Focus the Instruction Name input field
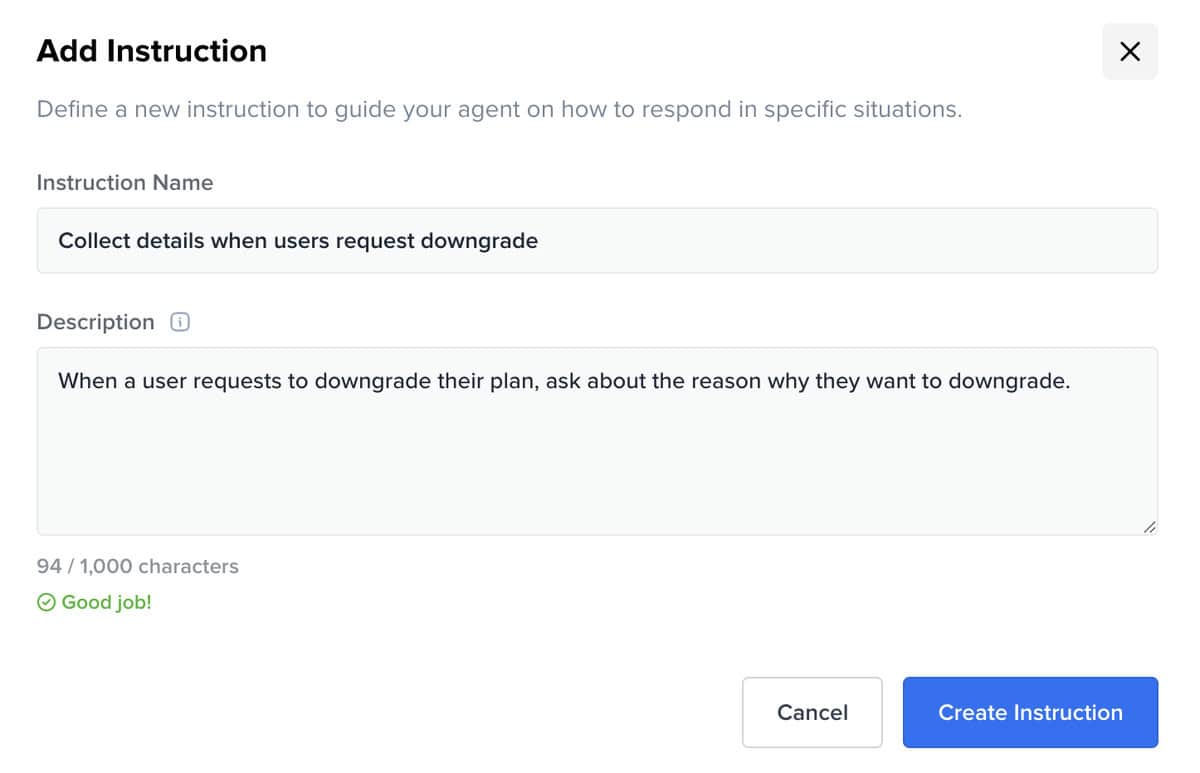This screenshot has width=1200, height=773. click(x=800, y=241)
